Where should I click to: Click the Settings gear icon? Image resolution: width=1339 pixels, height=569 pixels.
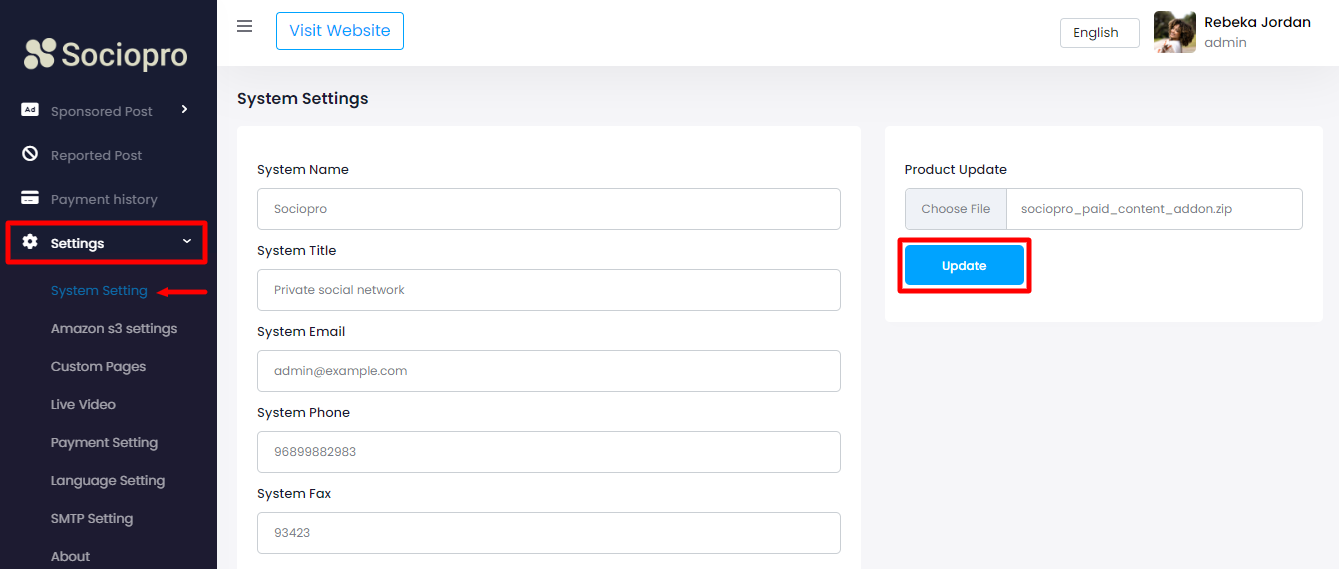tap(30, 242)
